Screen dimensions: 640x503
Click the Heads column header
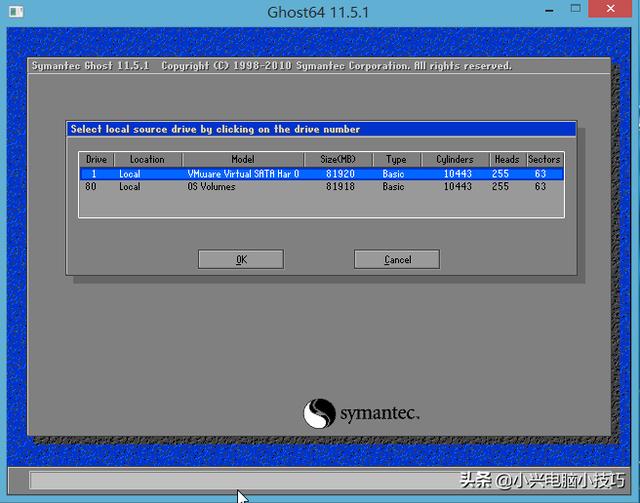[x=507, y=159]
